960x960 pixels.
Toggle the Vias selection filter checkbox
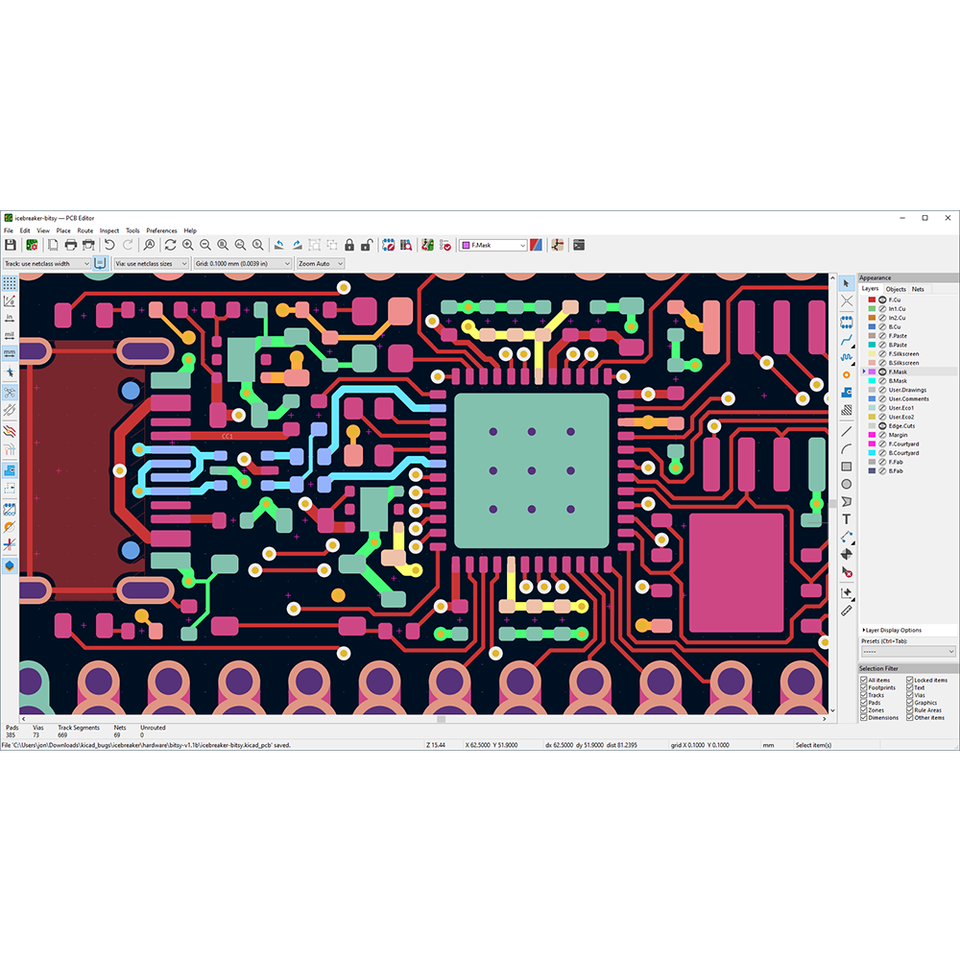pyautogui.click(x=910, y=695)
